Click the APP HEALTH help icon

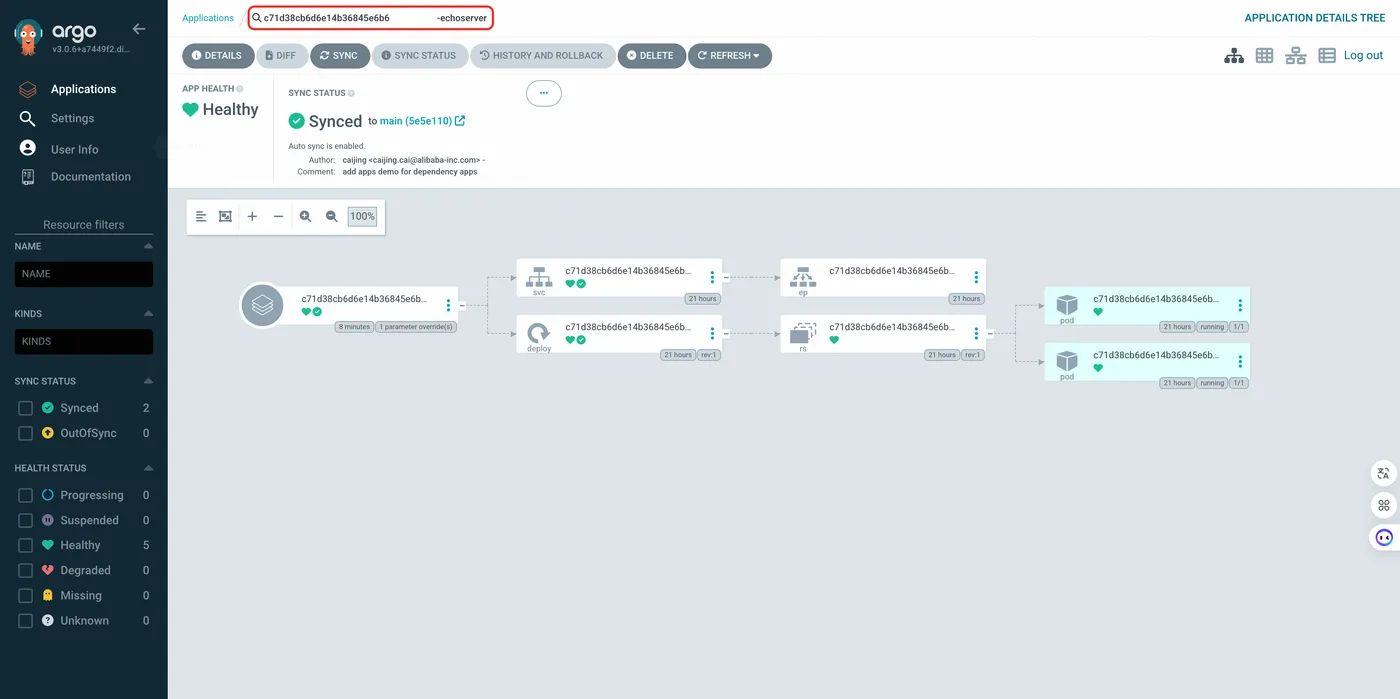coord(240,89)
